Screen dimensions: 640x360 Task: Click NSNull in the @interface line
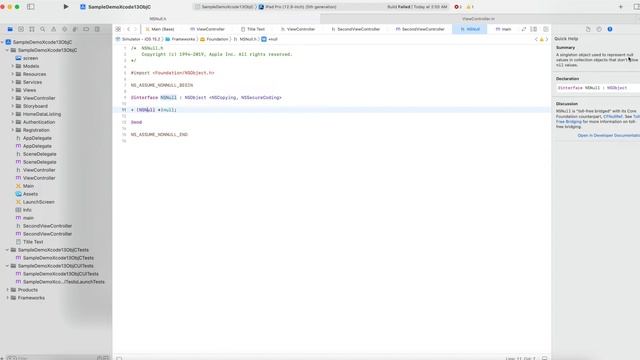[168, 98]
